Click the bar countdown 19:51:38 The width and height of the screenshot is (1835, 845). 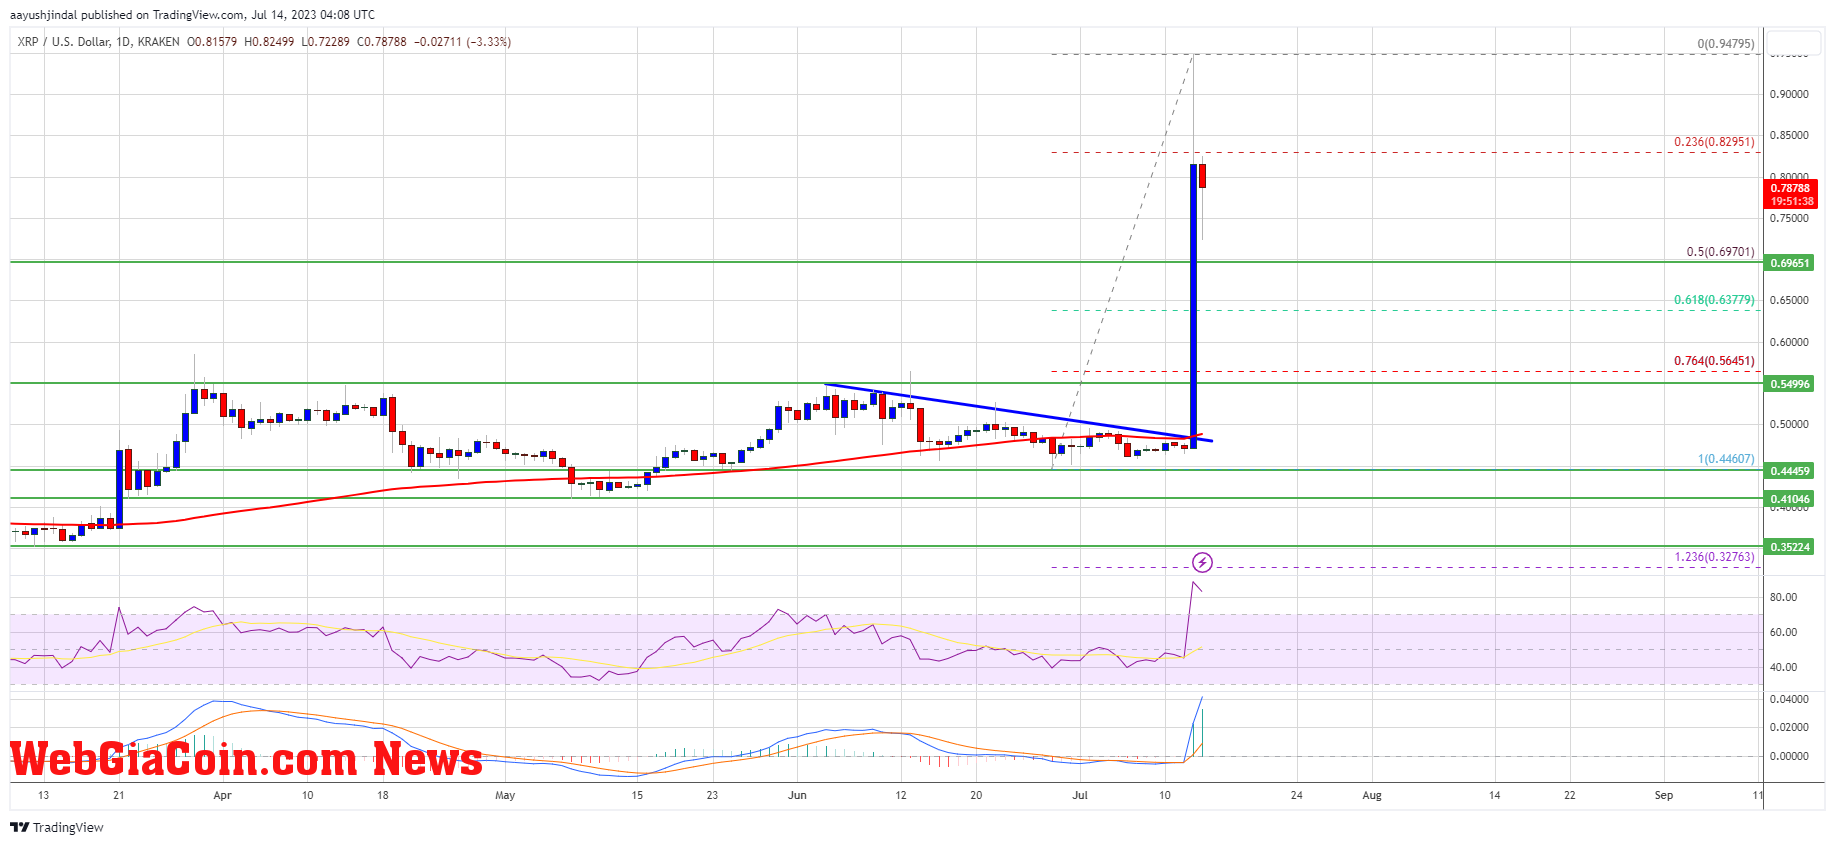(1790, 201)
